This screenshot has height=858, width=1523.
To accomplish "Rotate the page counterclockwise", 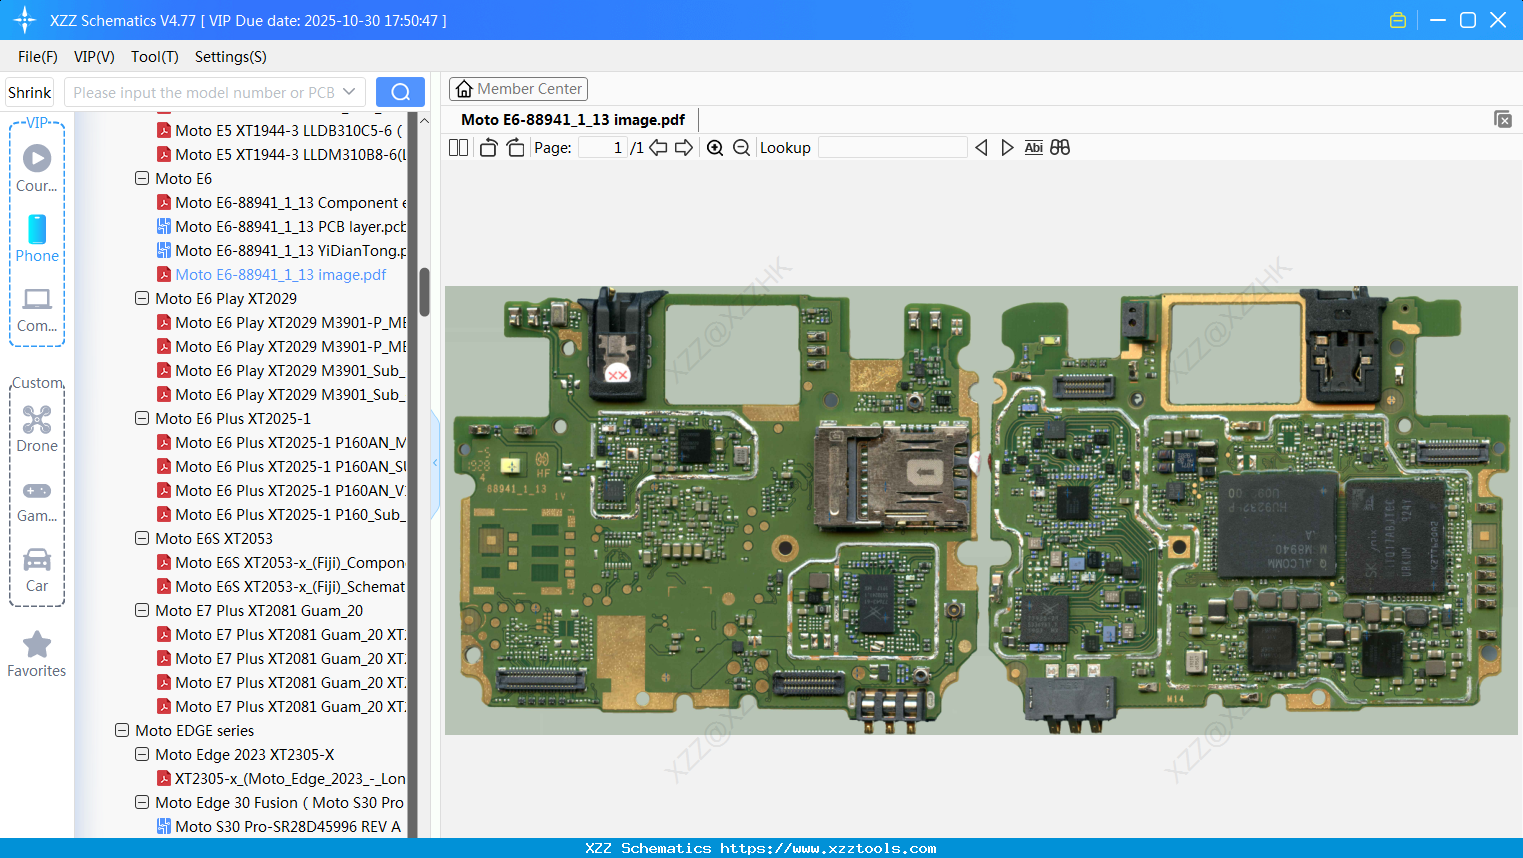I will (488, 148).
